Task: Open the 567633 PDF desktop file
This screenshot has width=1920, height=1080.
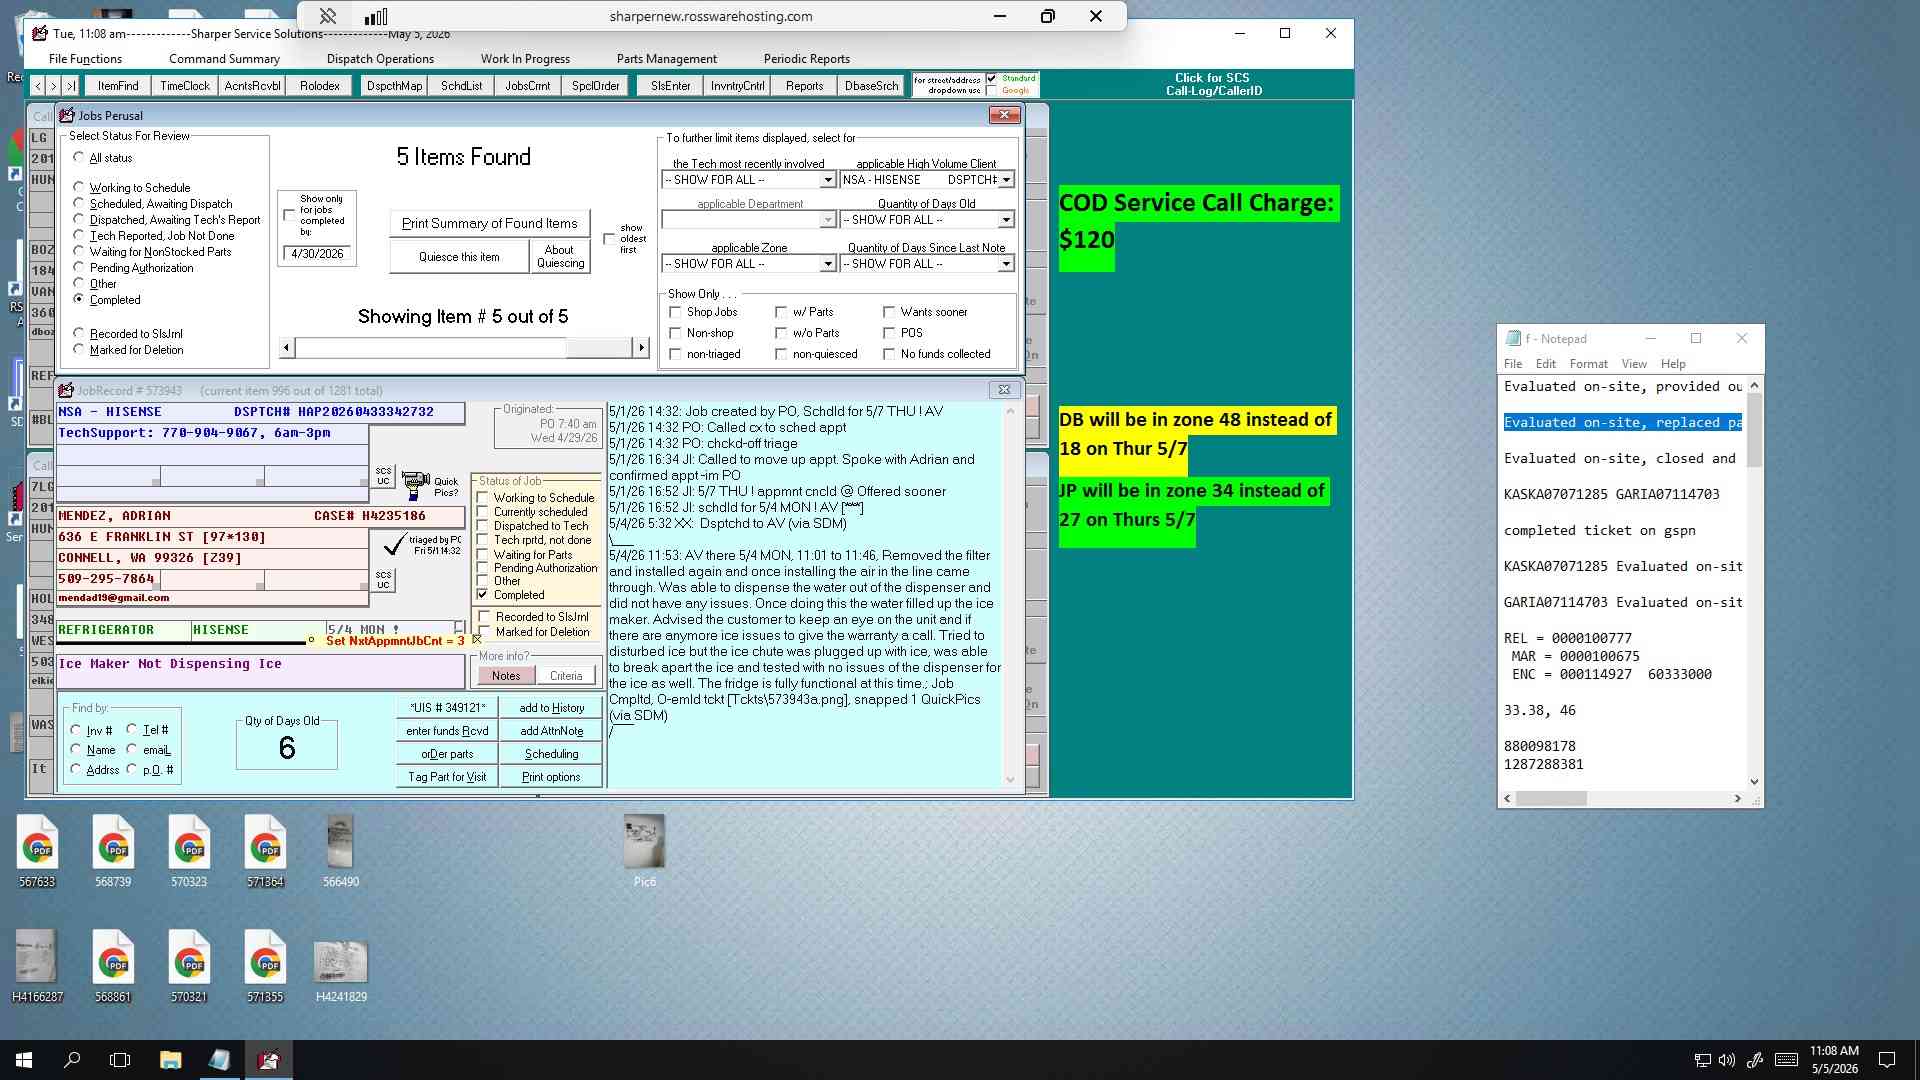Action: coord(37,850)
